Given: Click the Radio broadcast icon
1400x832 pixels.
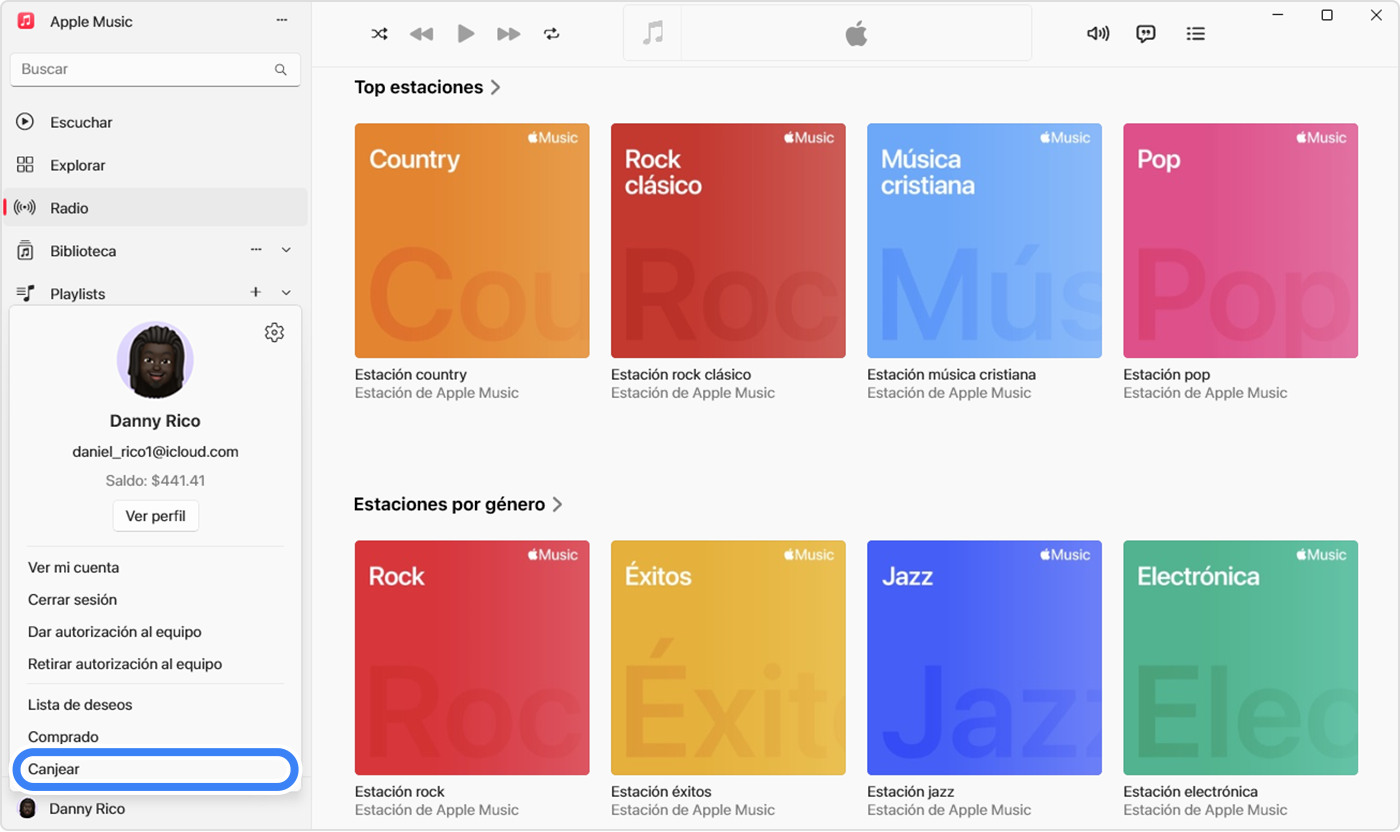Looking at the screenshot, I should 26,208.
